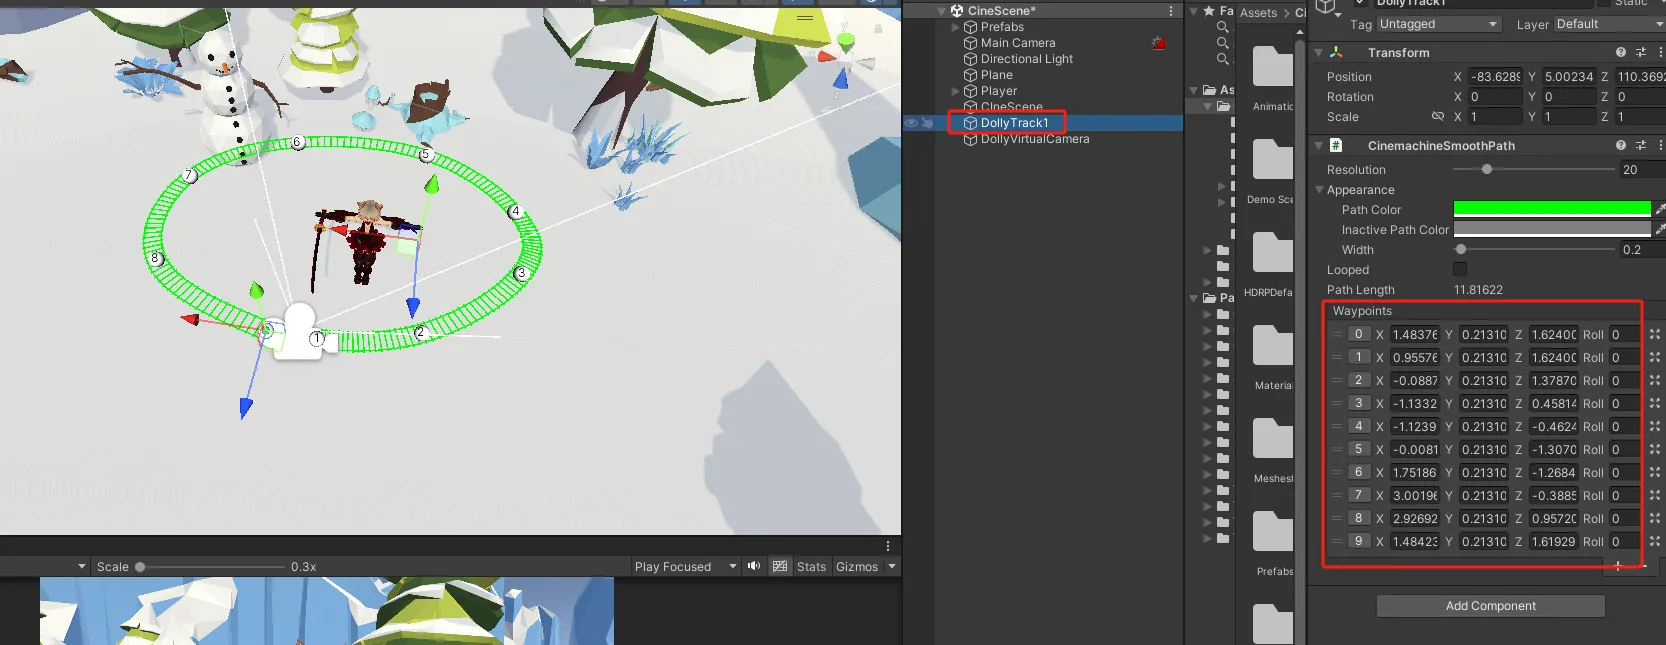Click waypoint 7 X value field

pyautogui.click(x=1415, y=495)
